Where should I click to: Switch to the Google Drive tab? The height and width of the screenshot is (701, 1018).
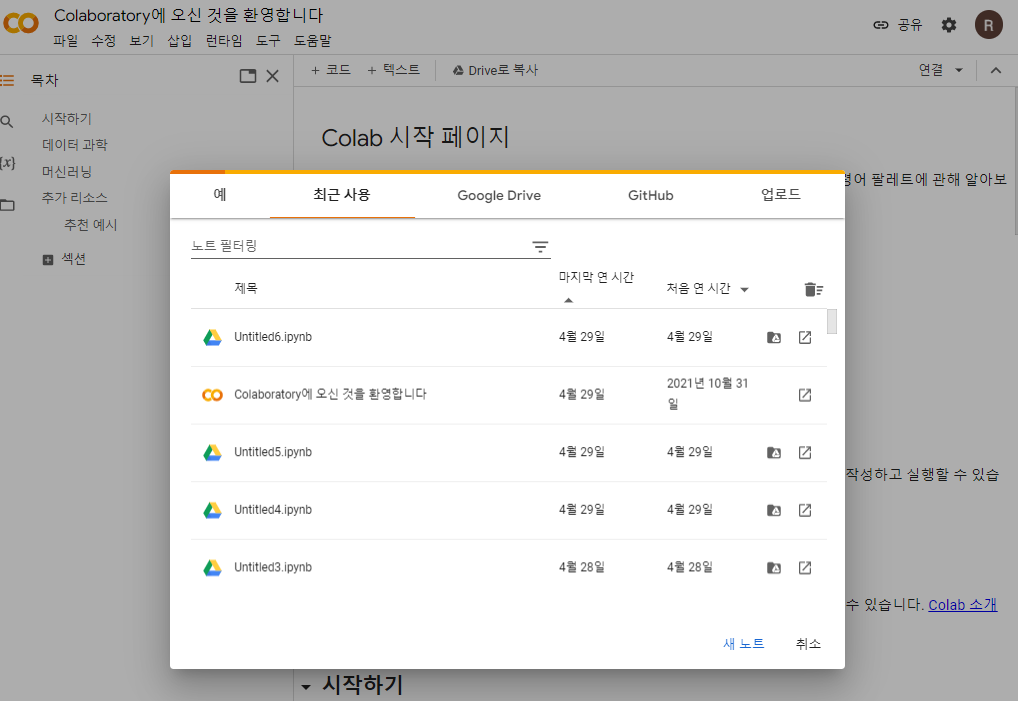point(499,195)
